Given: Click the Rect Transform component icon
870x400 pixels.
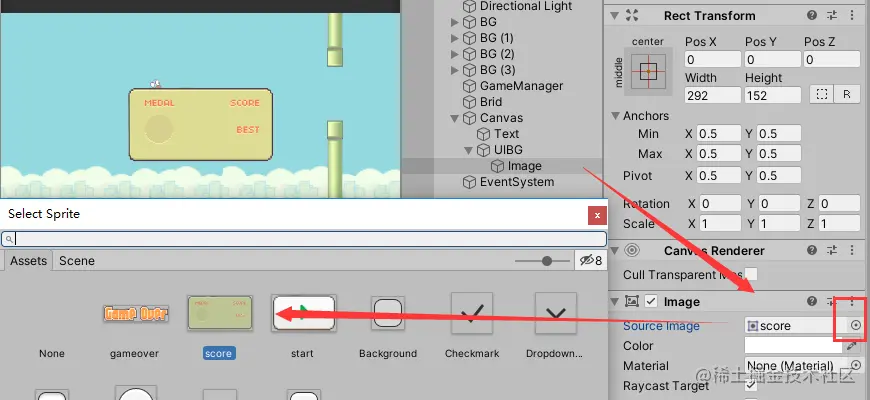Looking at the screenshot, I should 631,16.
